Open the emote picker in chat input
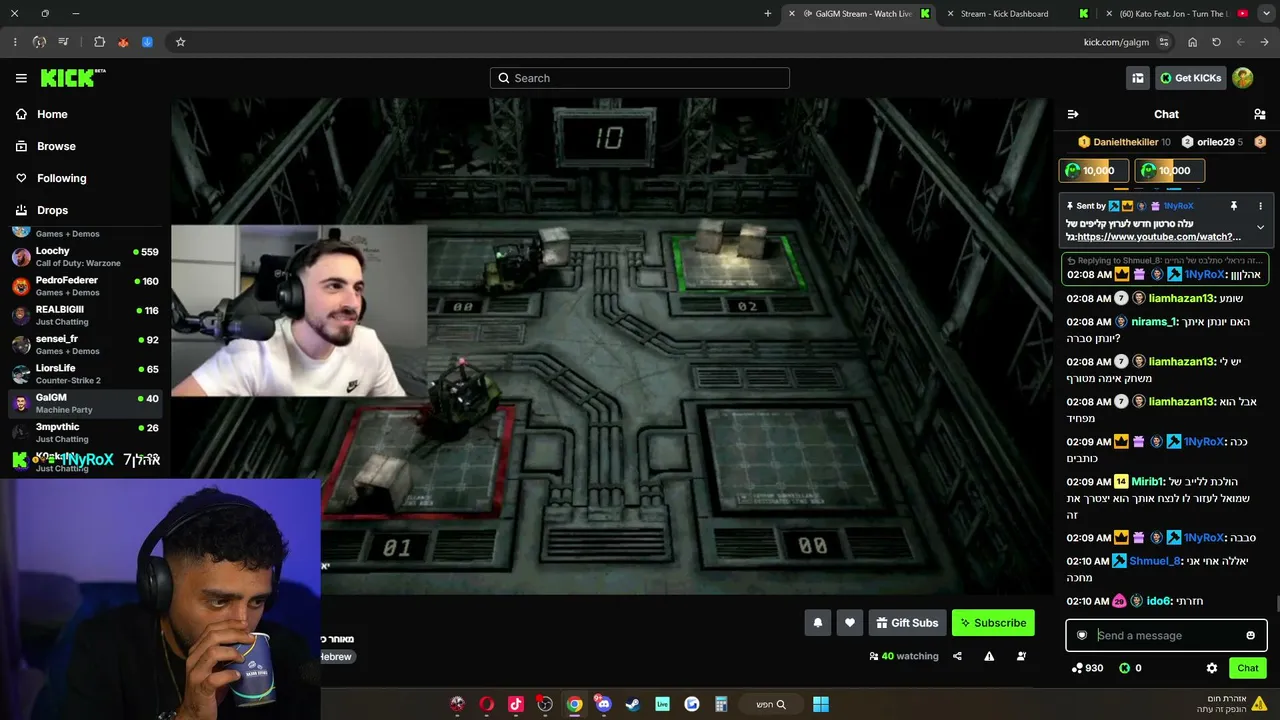 tap(1250, 636)
